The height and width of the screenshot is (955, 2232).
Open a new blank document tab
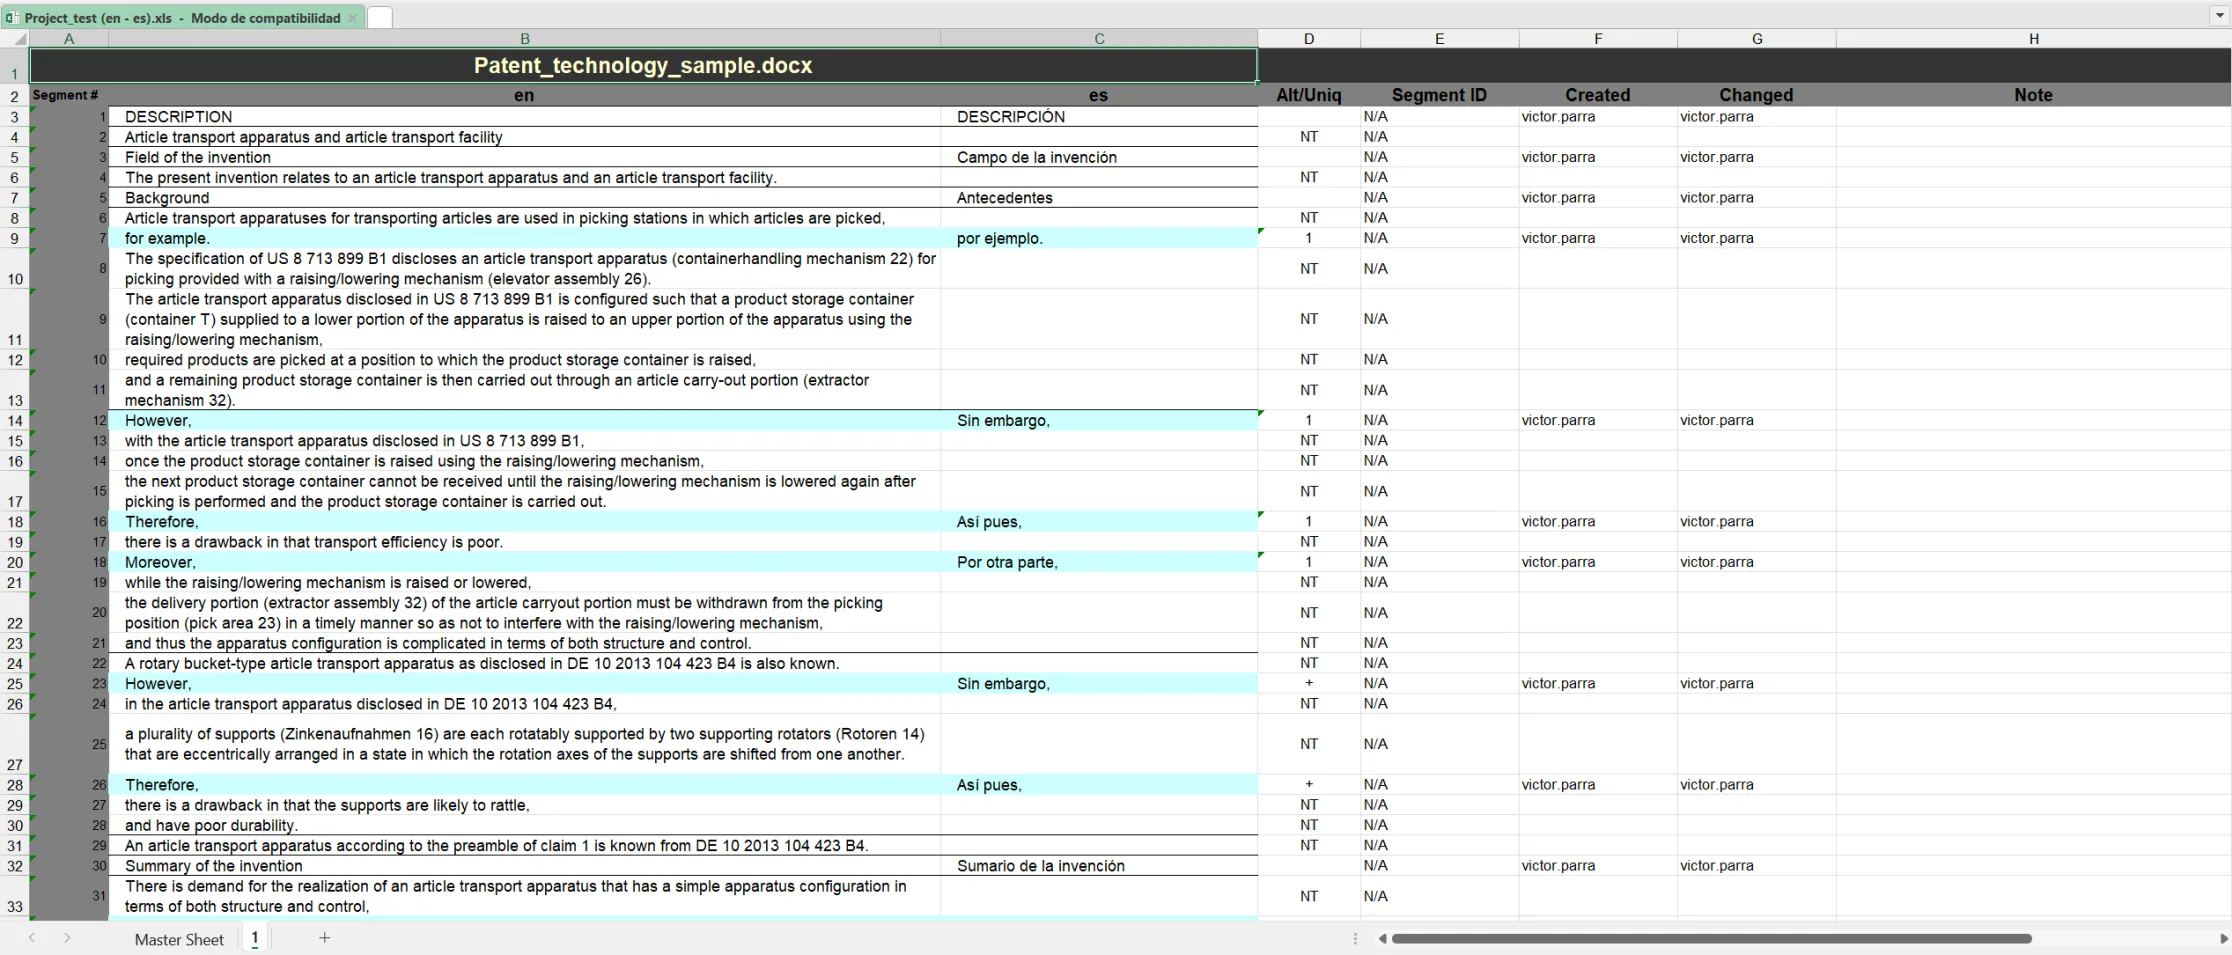379,17
